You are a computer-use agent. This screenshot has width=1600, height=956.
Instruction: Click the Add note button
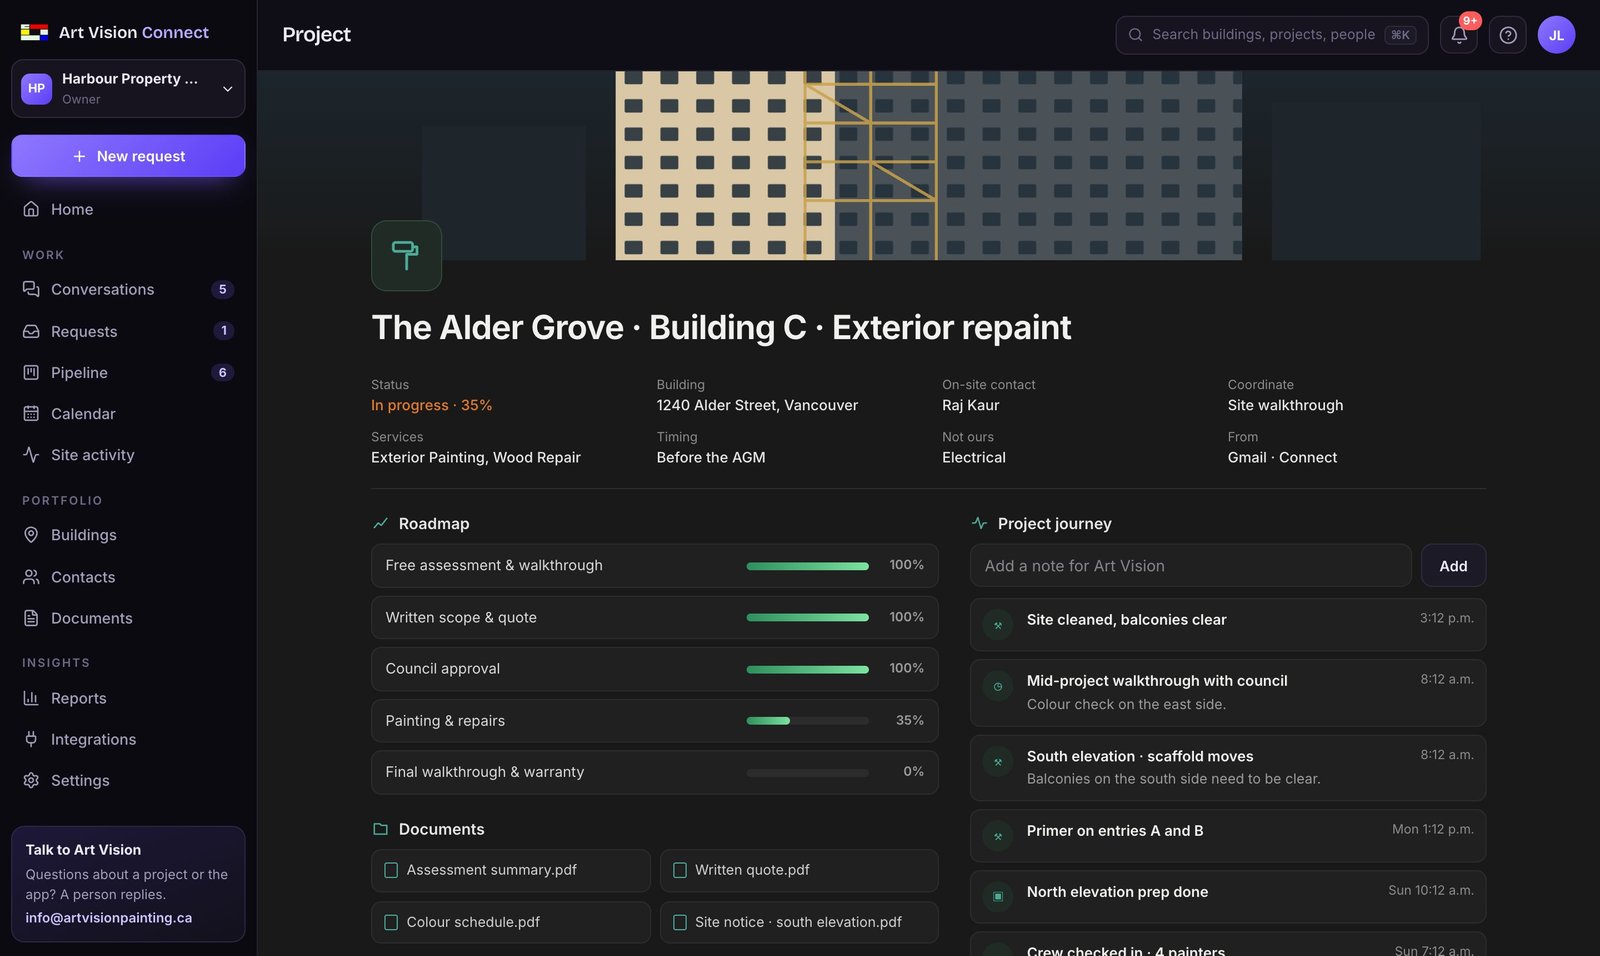click(x=1453, y=566)
